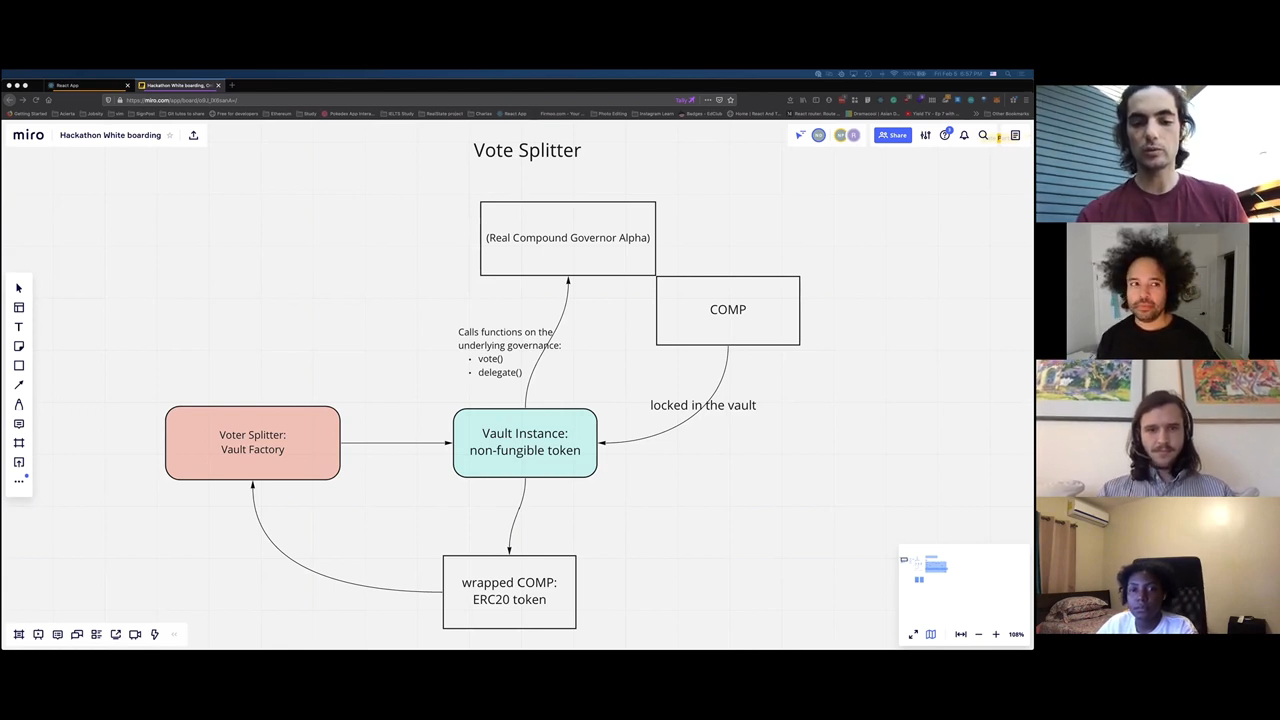This screenshot has height=720, width=1280.
Task: Toggle the minimap map icon
Action: click(931, 634)
